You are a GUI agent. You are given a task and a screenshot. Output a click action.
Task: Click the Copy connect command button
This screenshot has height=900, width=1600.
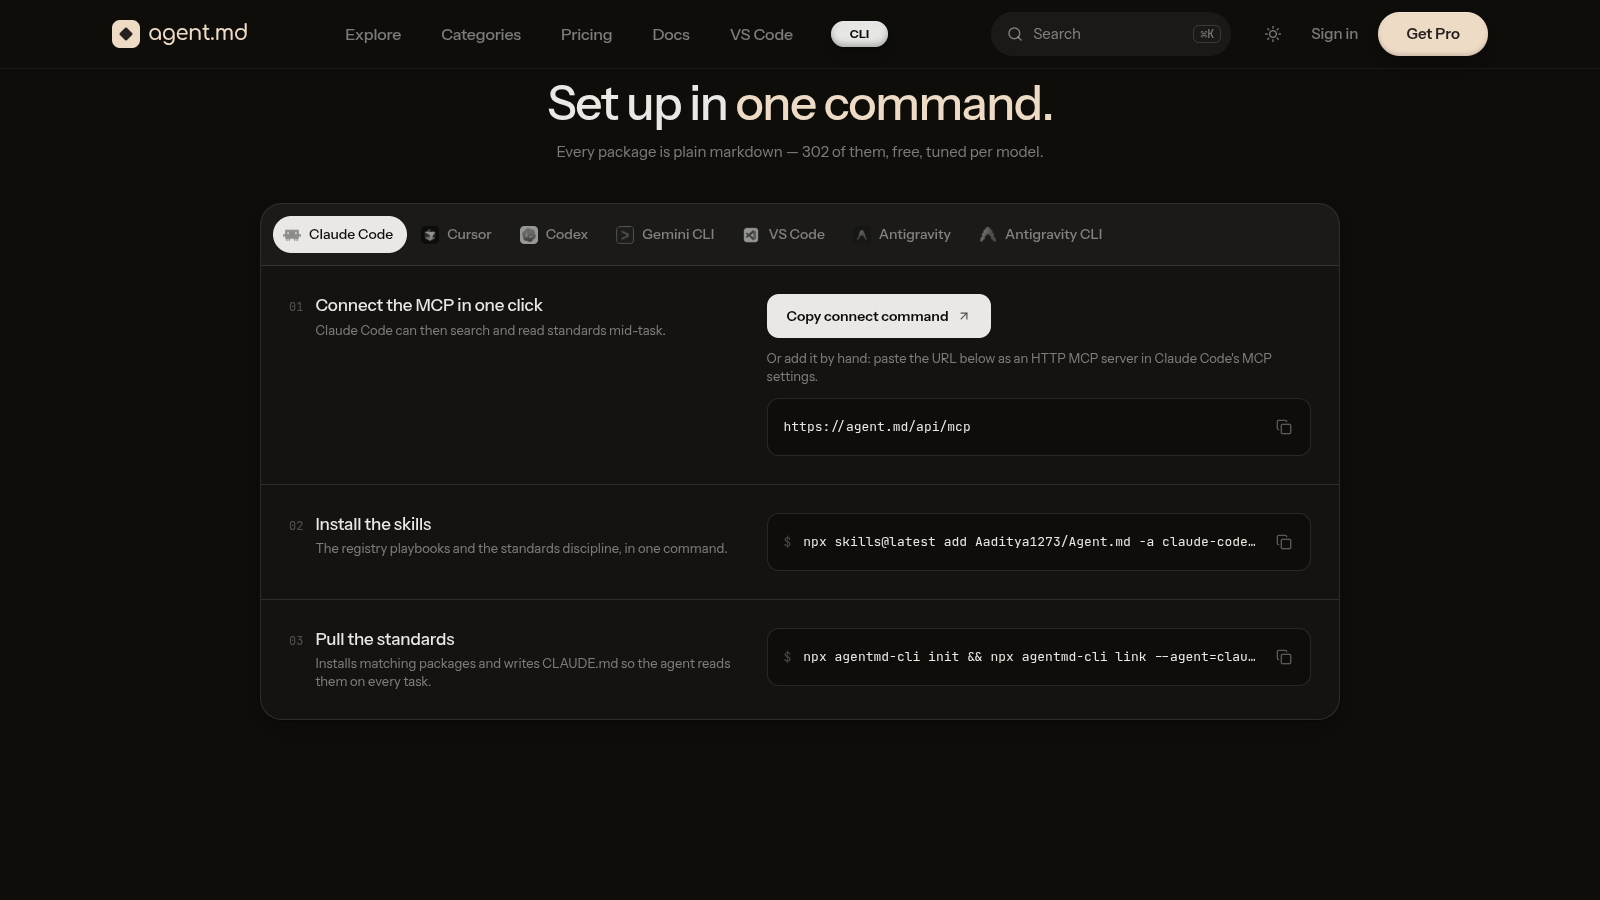pos(879,316)
